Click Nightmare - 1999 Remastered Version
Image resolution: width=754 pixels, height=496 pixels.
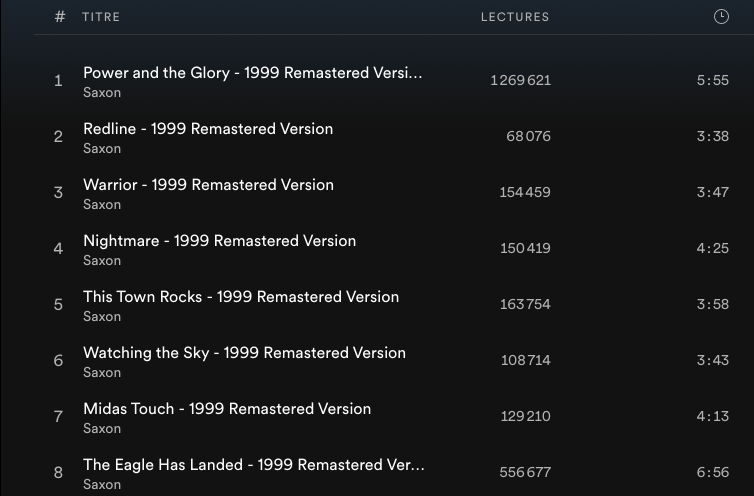click(x=219, y=241)
